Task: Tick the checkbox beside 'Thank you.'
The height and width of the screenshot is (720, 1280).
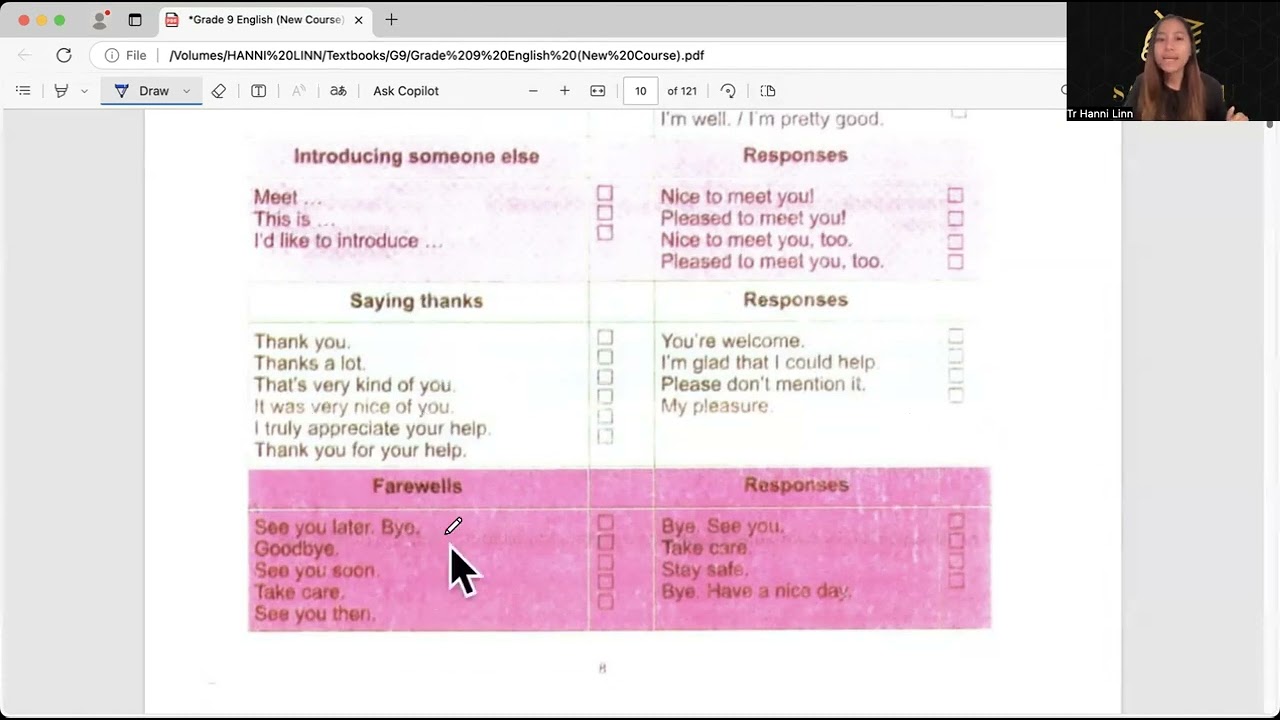Action: coord(605,338)
